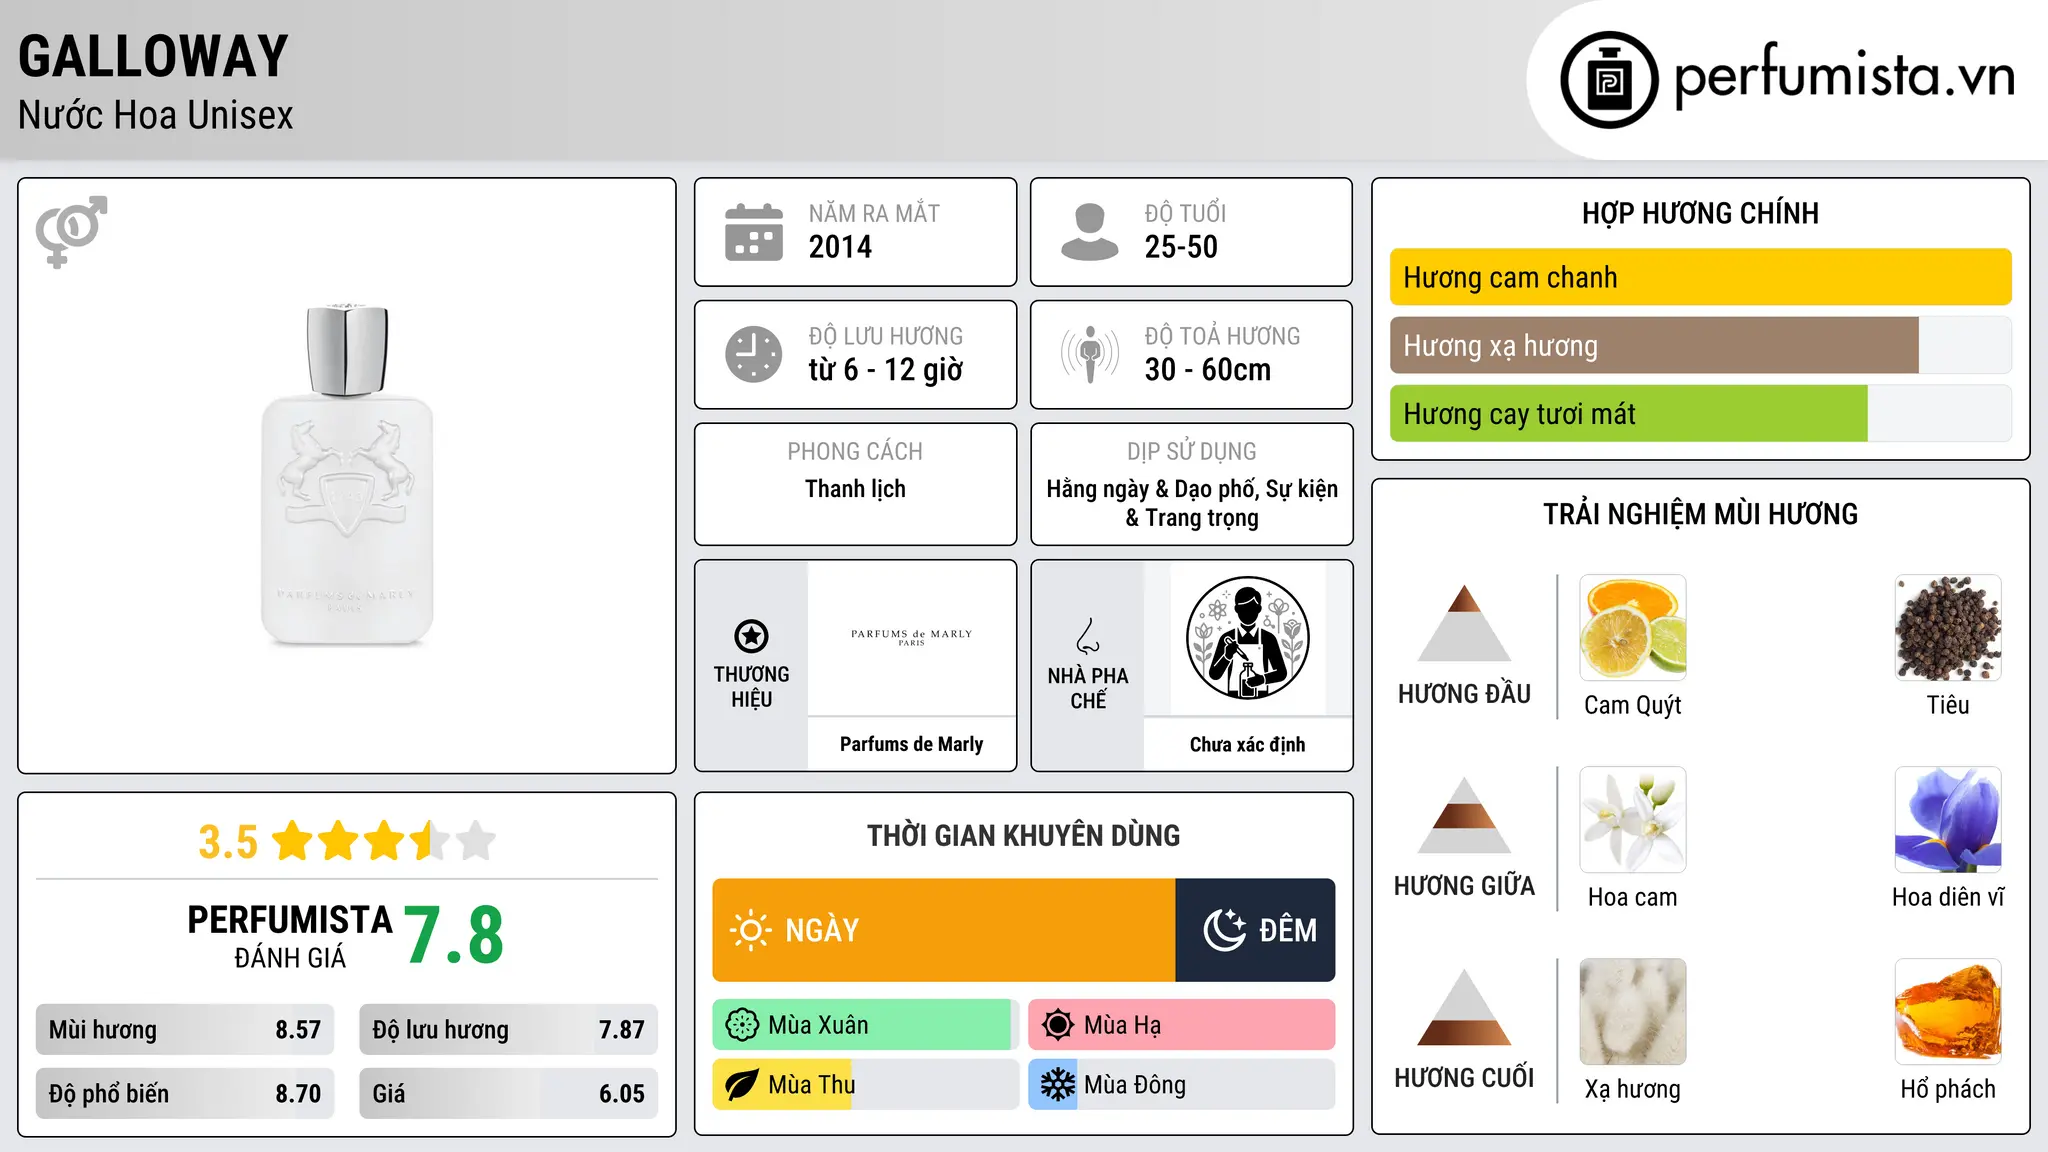Click the Độ lưu hương 7.87 score row

pos(508,1030)
